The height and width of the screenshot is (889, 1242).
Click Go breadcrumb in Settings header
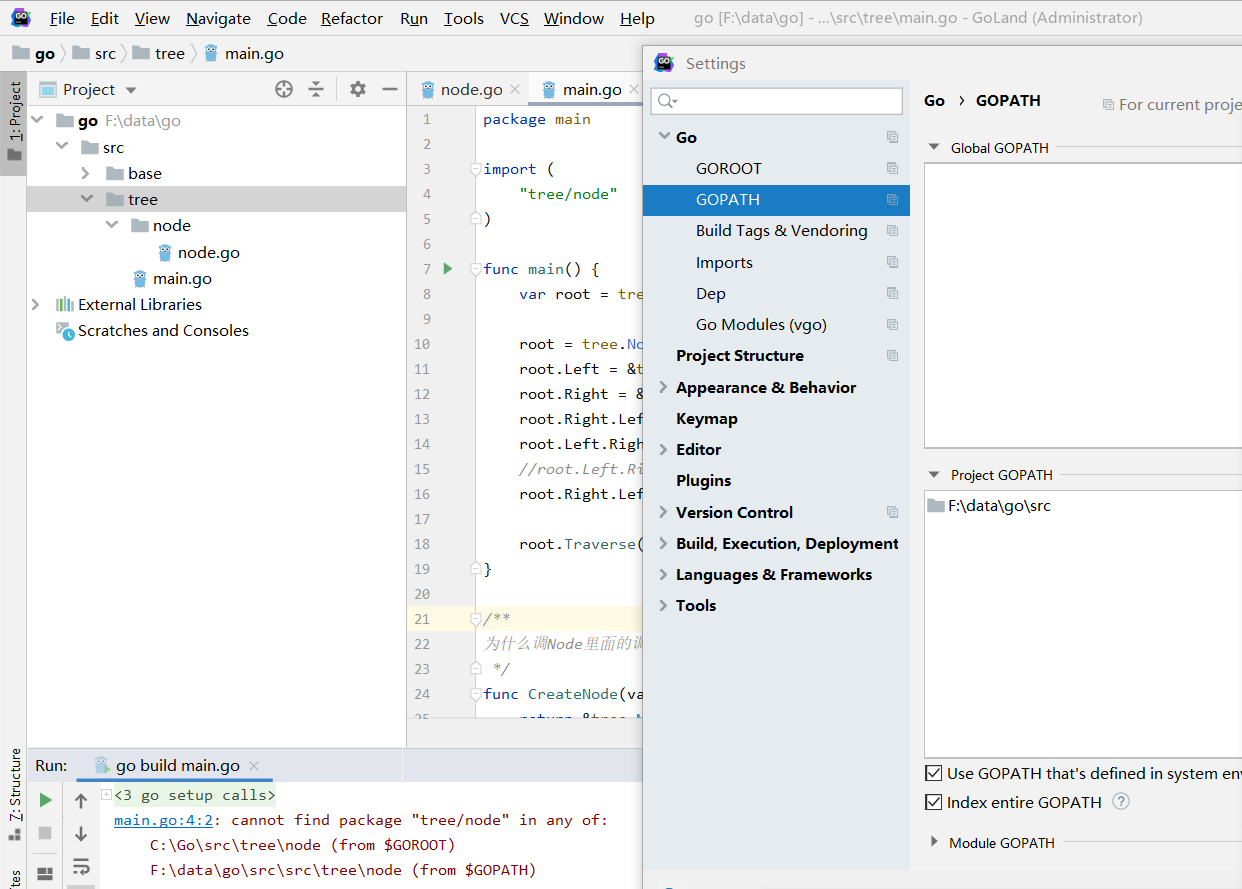coord(934,100)
